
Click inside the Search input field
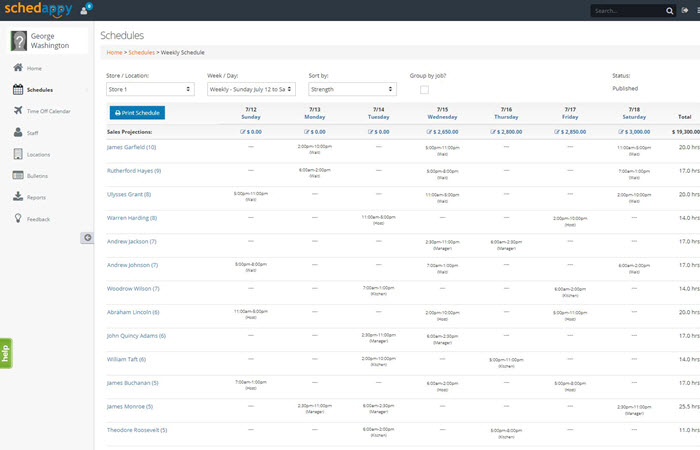click(625, 11)
